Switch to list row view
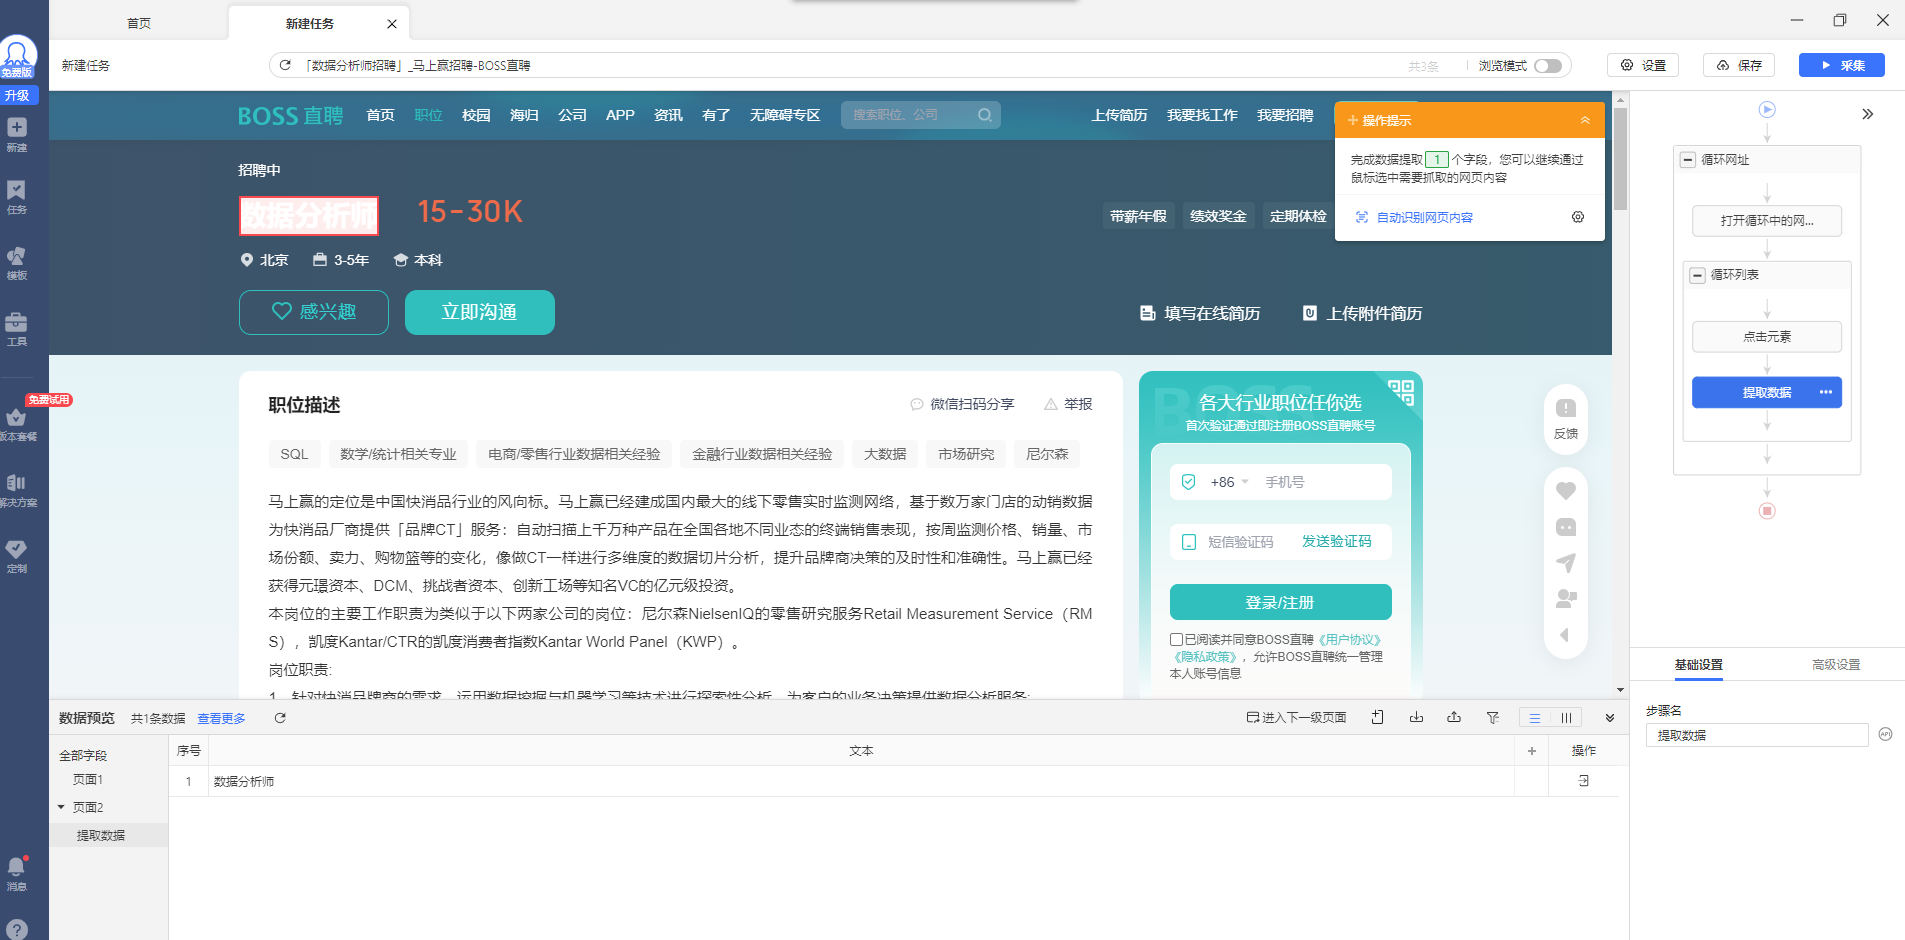The height and width of the screenshot is (940, 1905). pyautogui.click(x=1534, y=717)
